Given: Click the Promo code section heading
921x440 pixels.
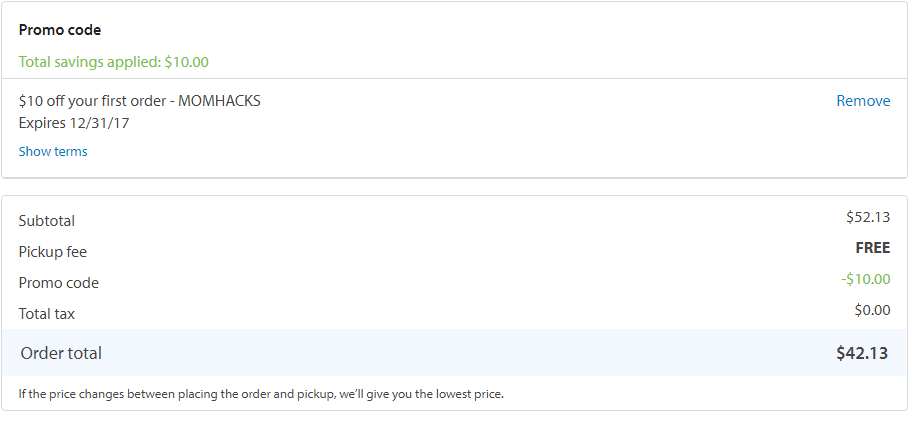Looking at the screenshot, I should pyautogui.click(x=60, y=30).
